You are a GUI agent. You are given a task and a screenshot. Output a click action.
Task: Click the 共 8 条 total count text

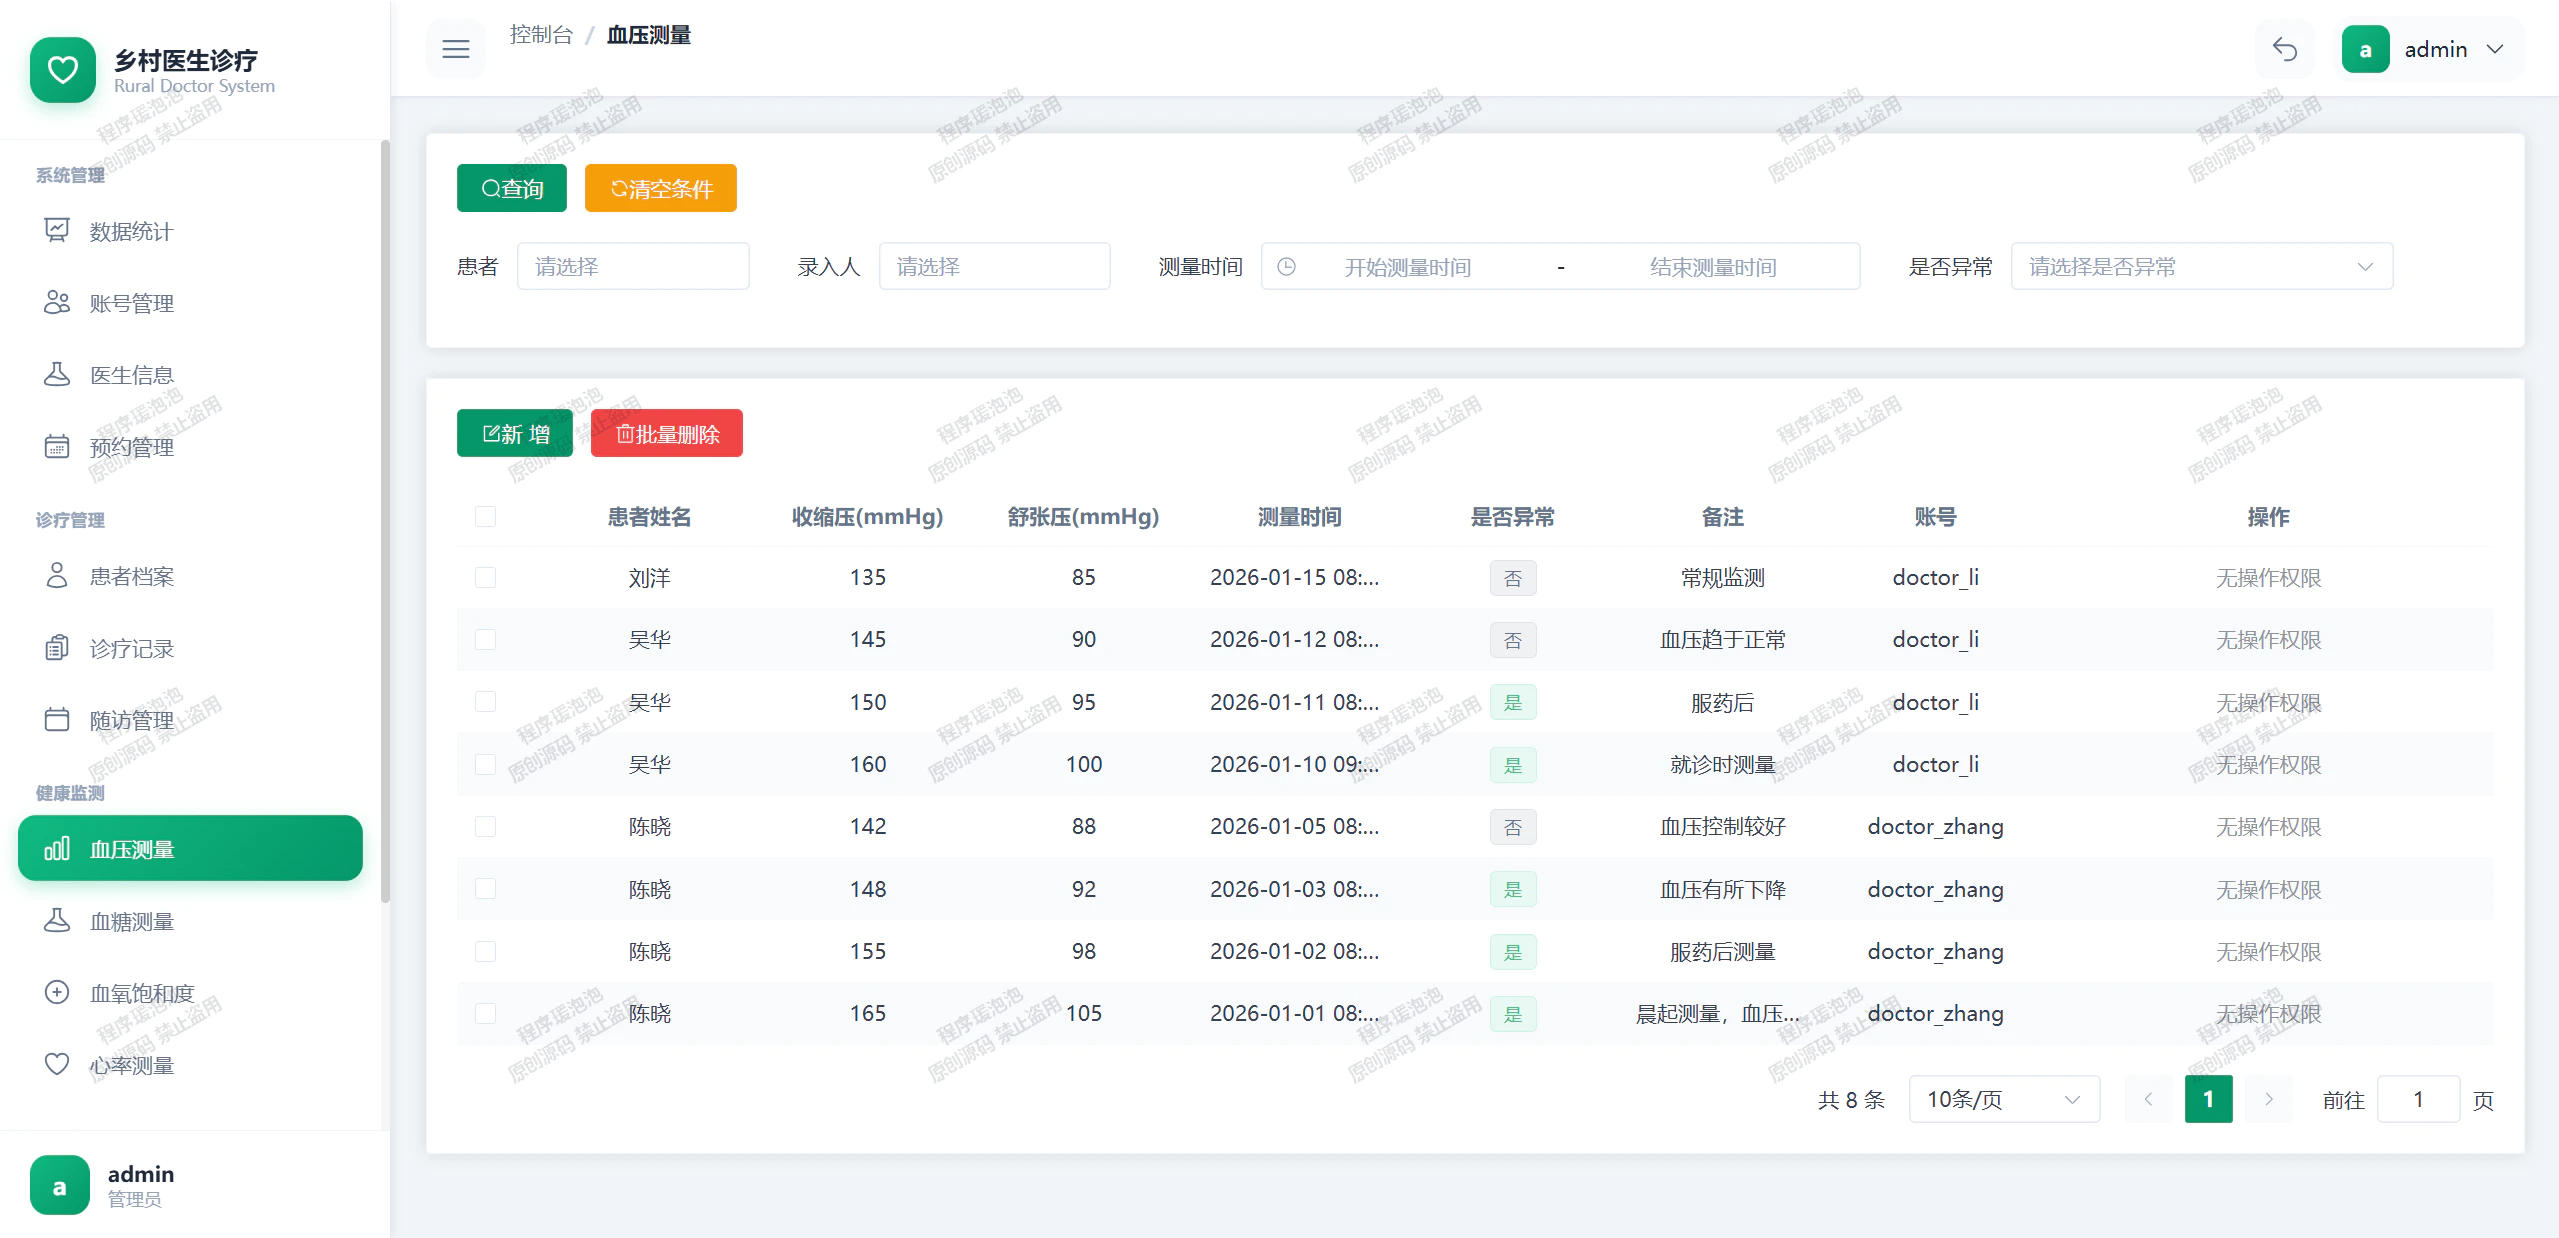pyautogui.click(x=1851, y=1100)
